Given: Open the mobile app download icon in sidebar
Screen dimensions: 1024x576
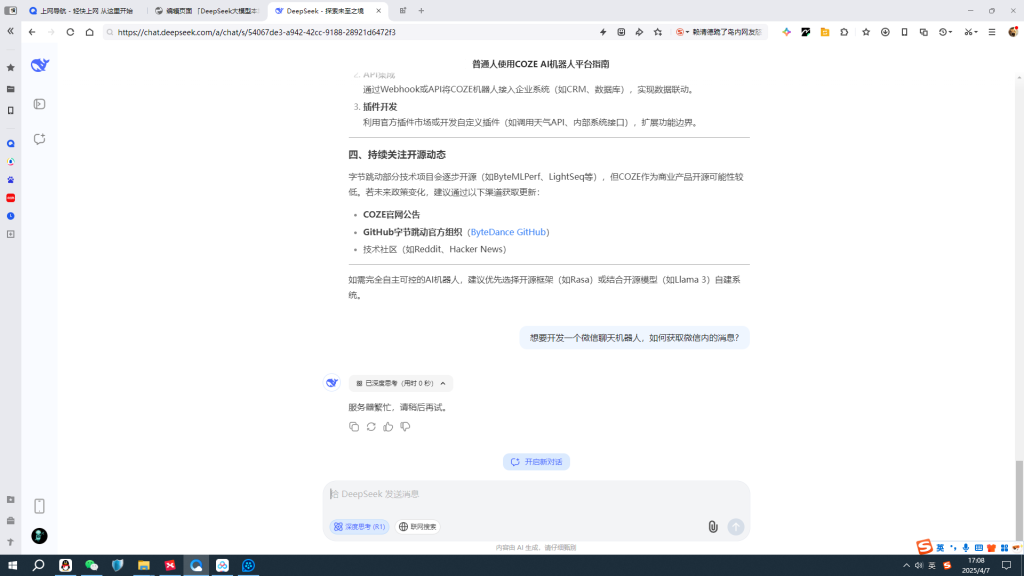Looking at the screenshot, I should [x=40, y=506].
